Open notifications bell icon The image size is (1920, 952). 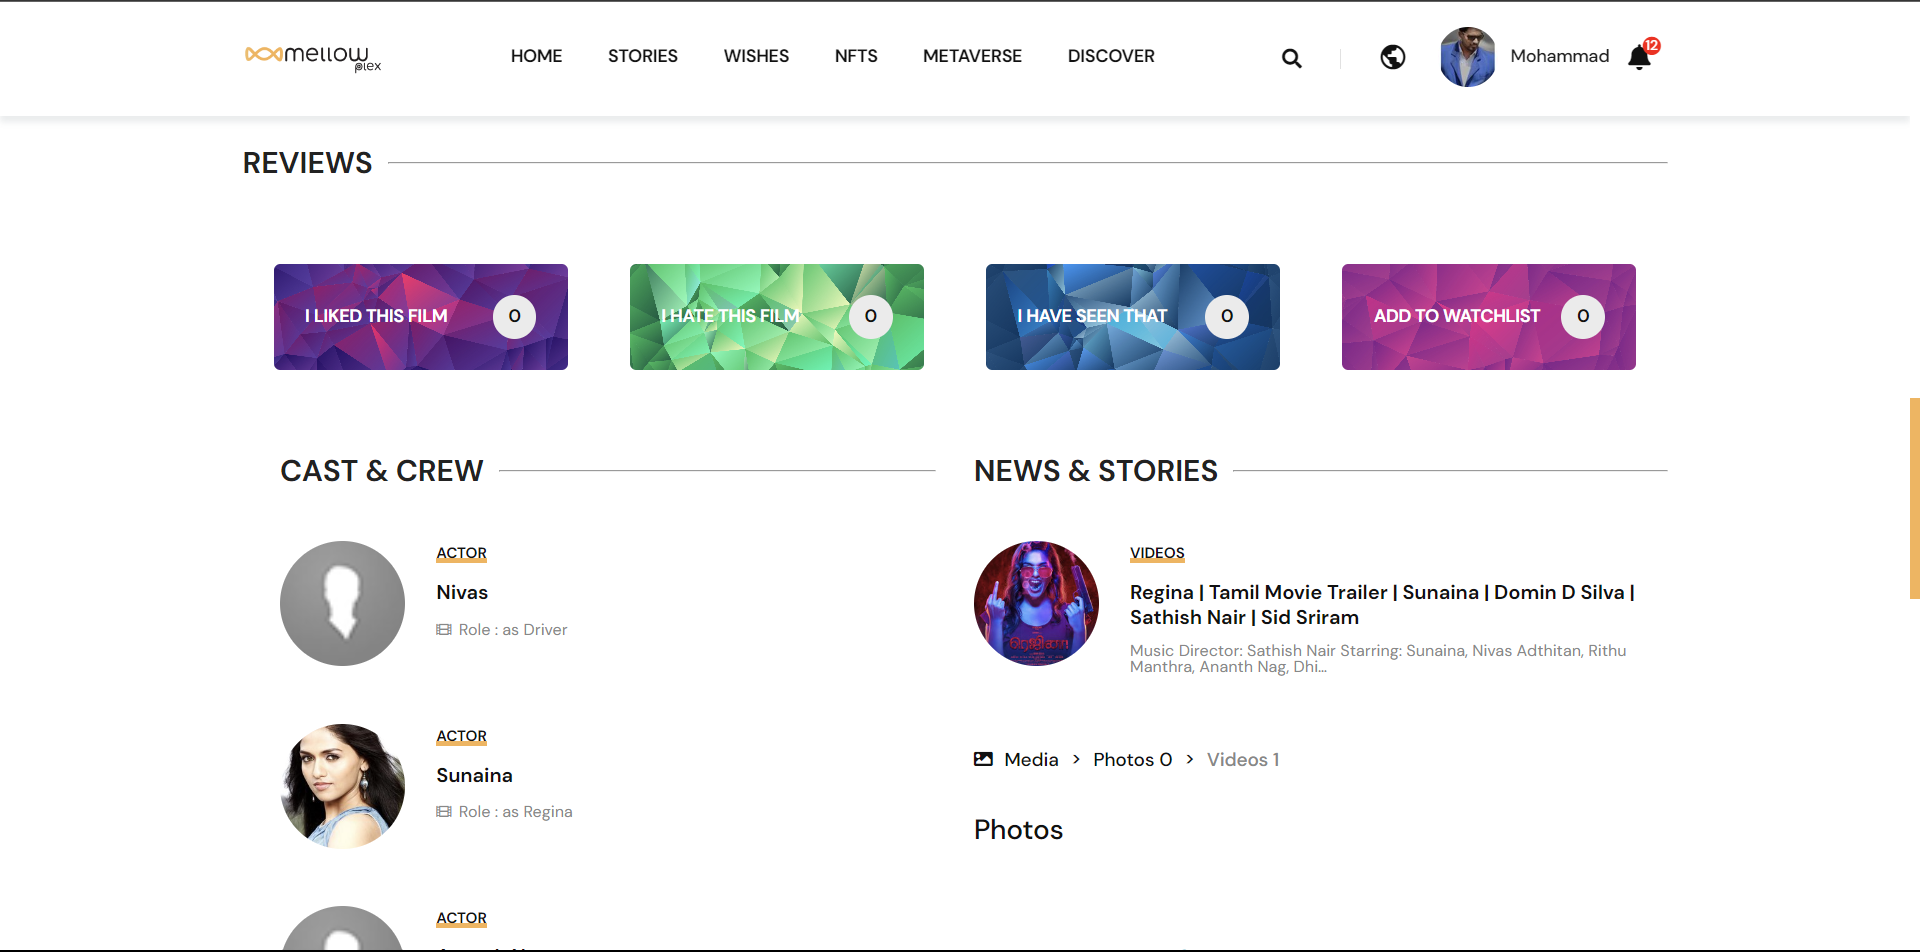[1639, 58]
